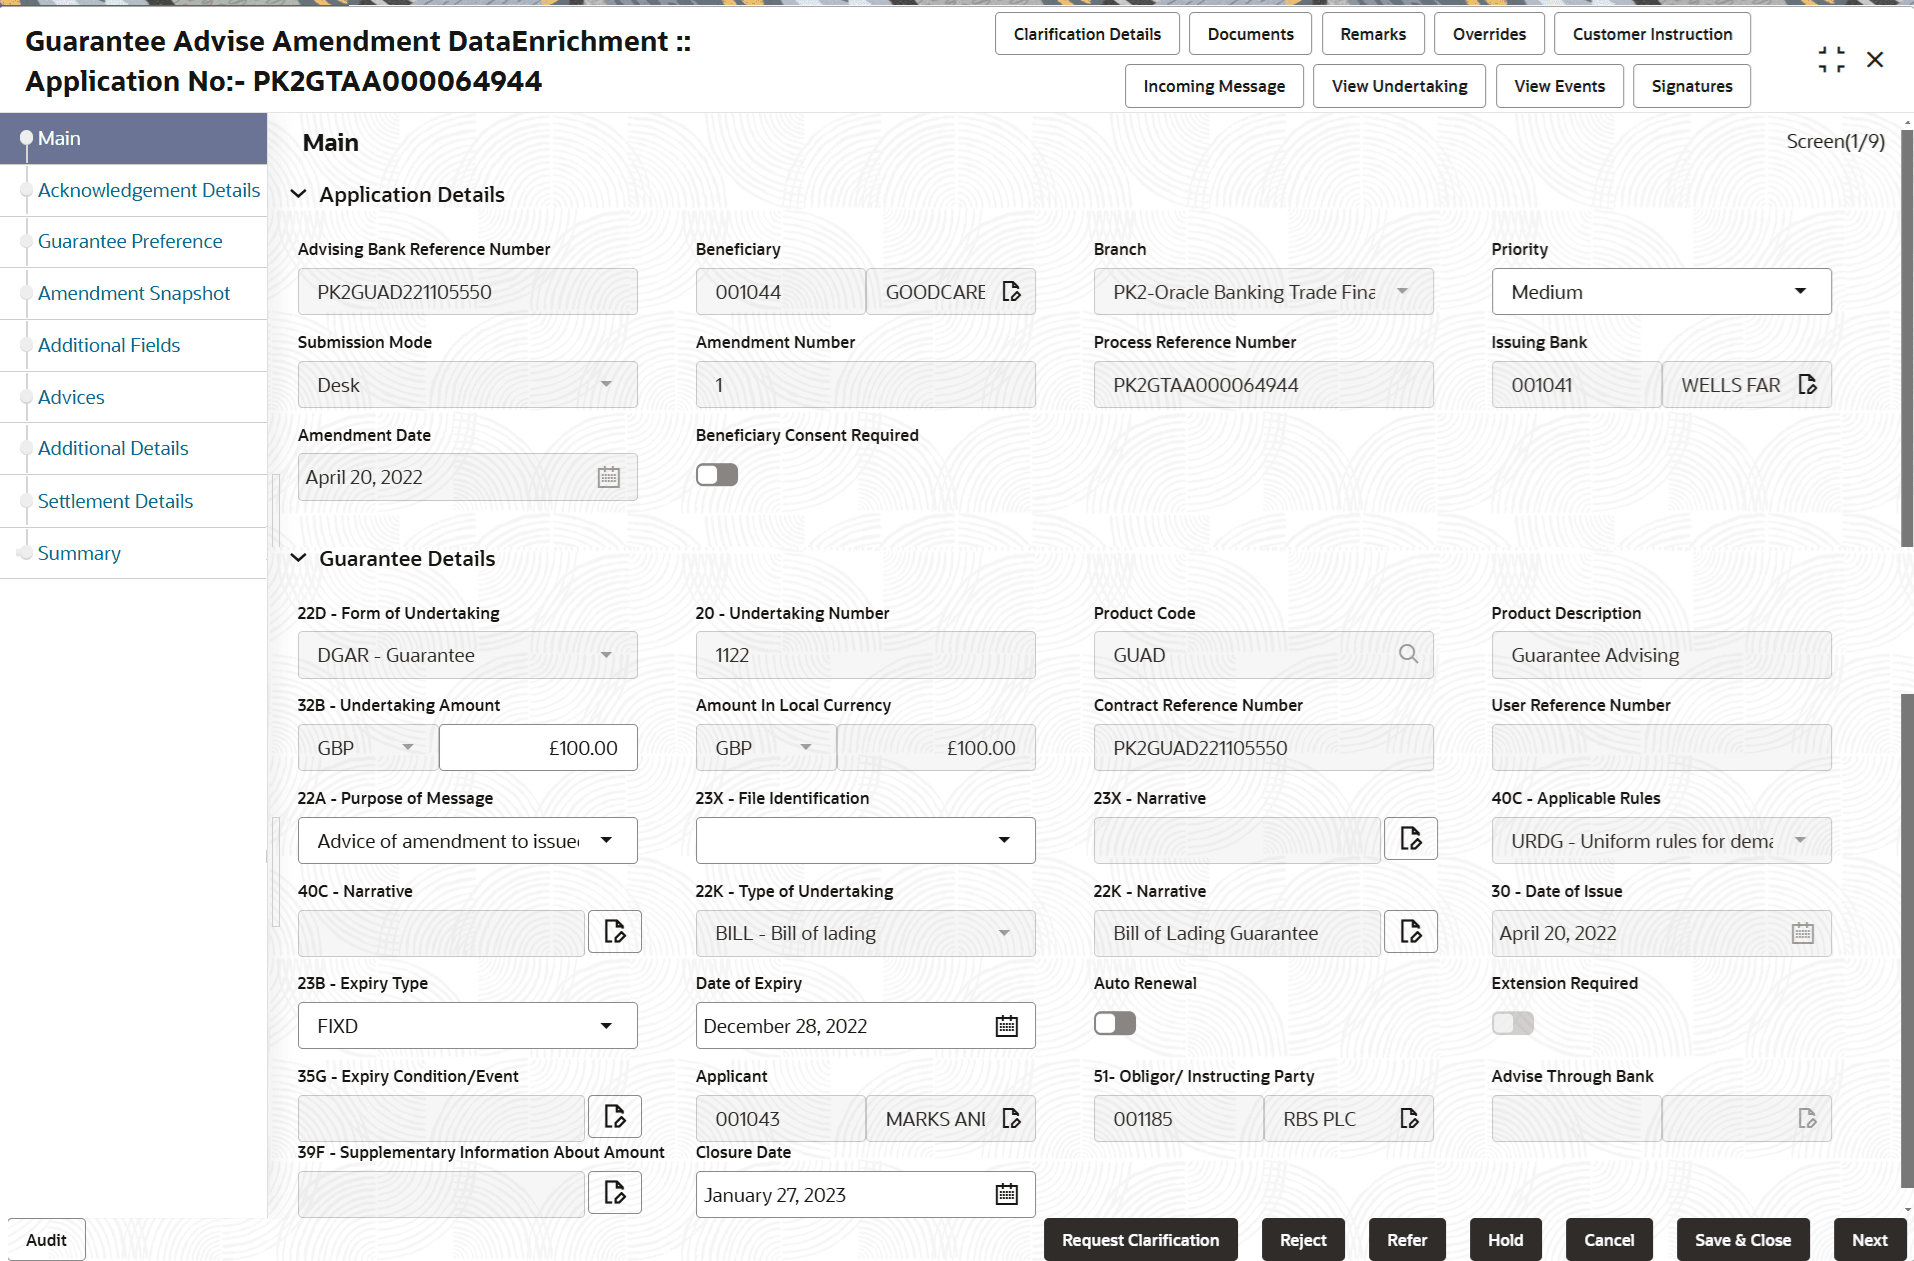The width and height of the screenshot is (1914, 1261).
Task: Open 23X Narrative editor icon
Action: point(1411,839)
